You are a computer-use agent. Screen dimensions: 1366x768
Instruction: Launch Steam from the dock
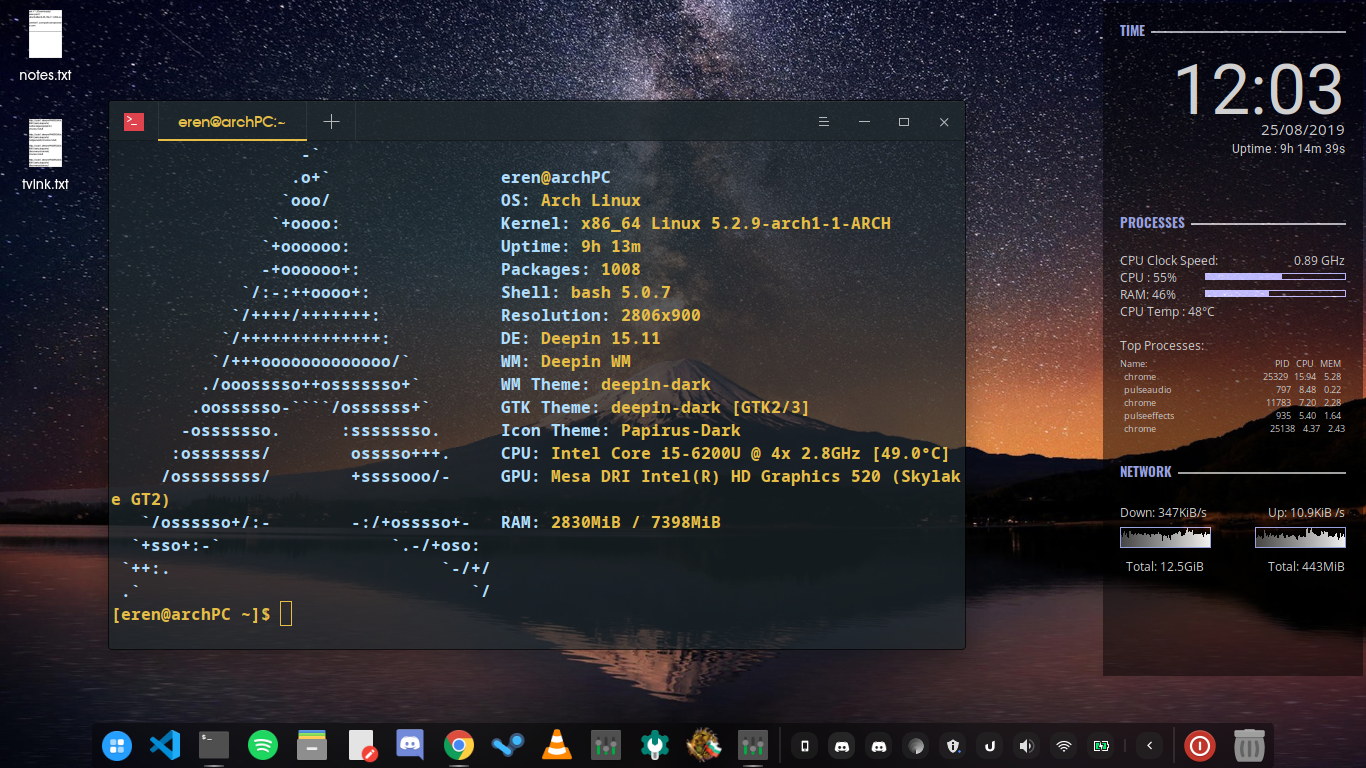[x=508, y=745]
